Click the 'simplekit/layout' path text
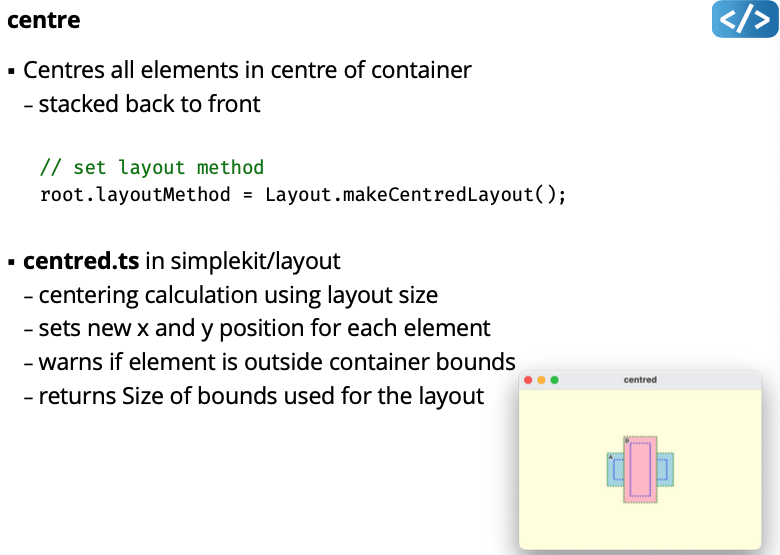780x555 pixels. point(255,262)
